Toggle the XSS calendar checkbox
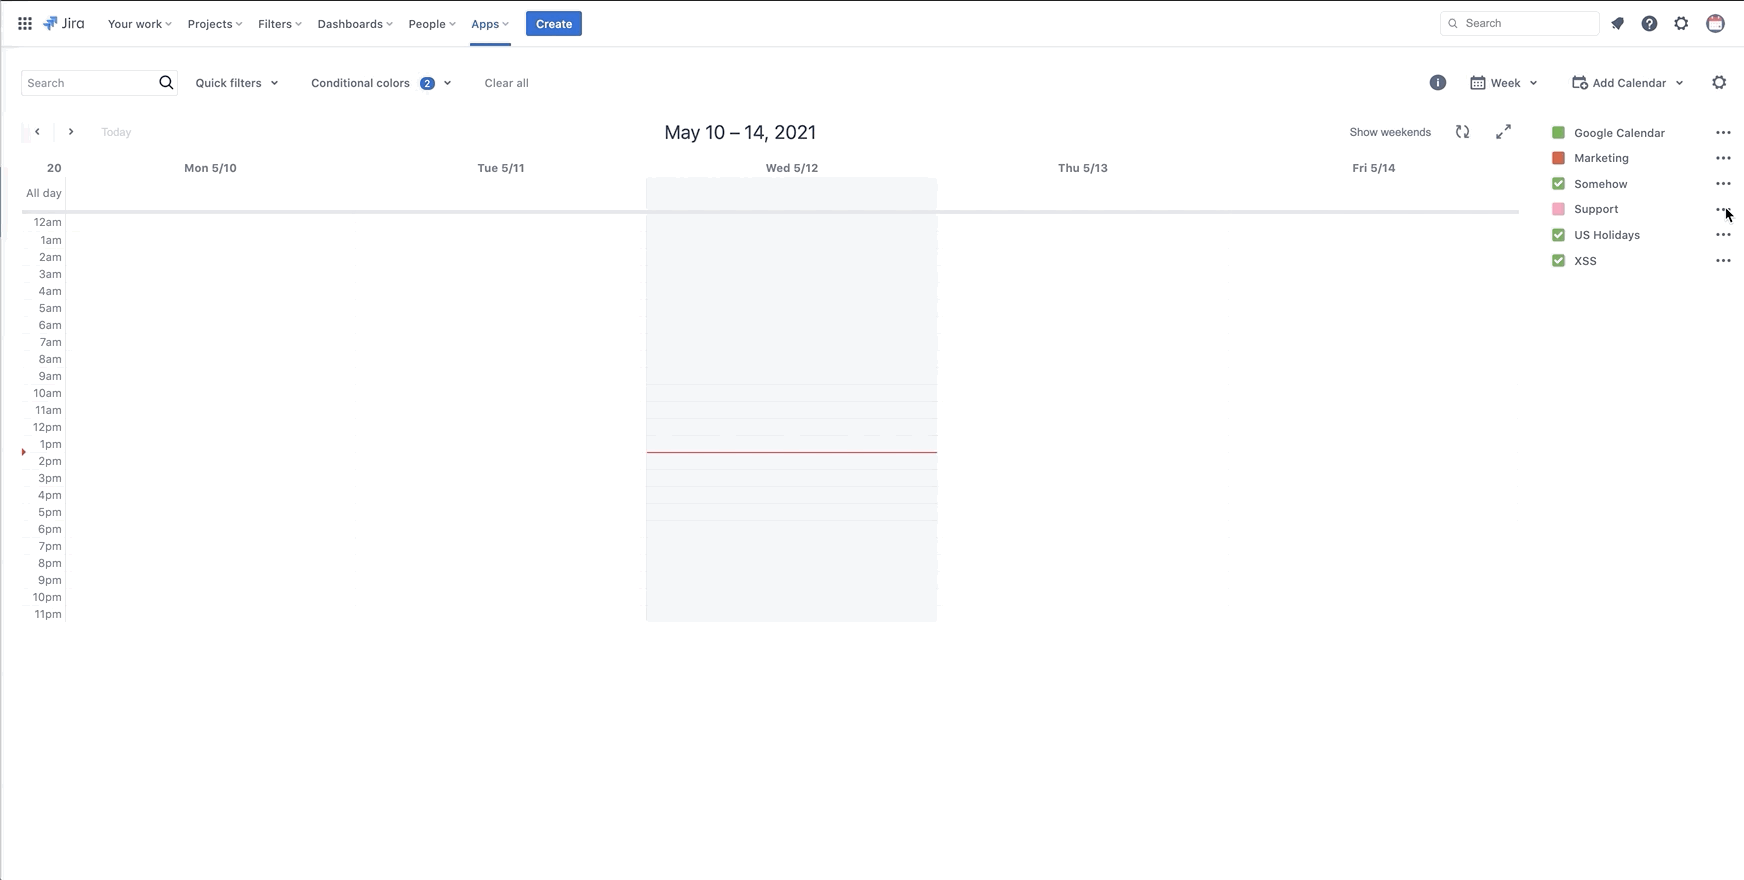Image resolution: width=1744 pixels, height=880 pixels. pos(1558,261)
